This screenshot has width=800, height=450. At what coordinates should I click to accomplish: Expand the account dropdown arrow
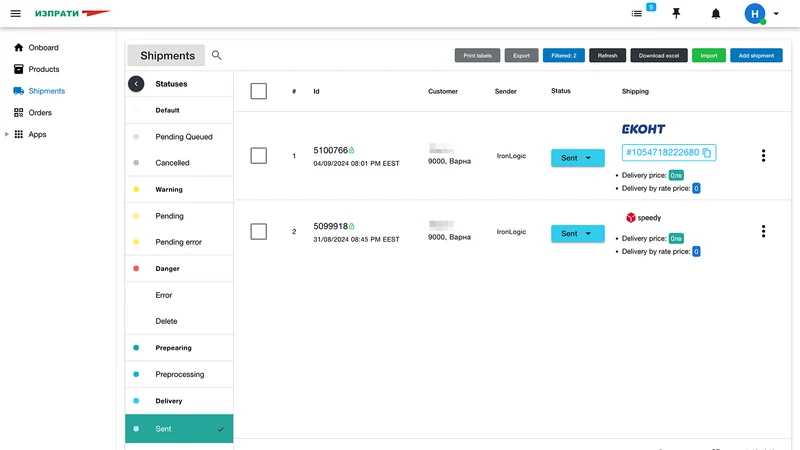[x=776, y=14]
